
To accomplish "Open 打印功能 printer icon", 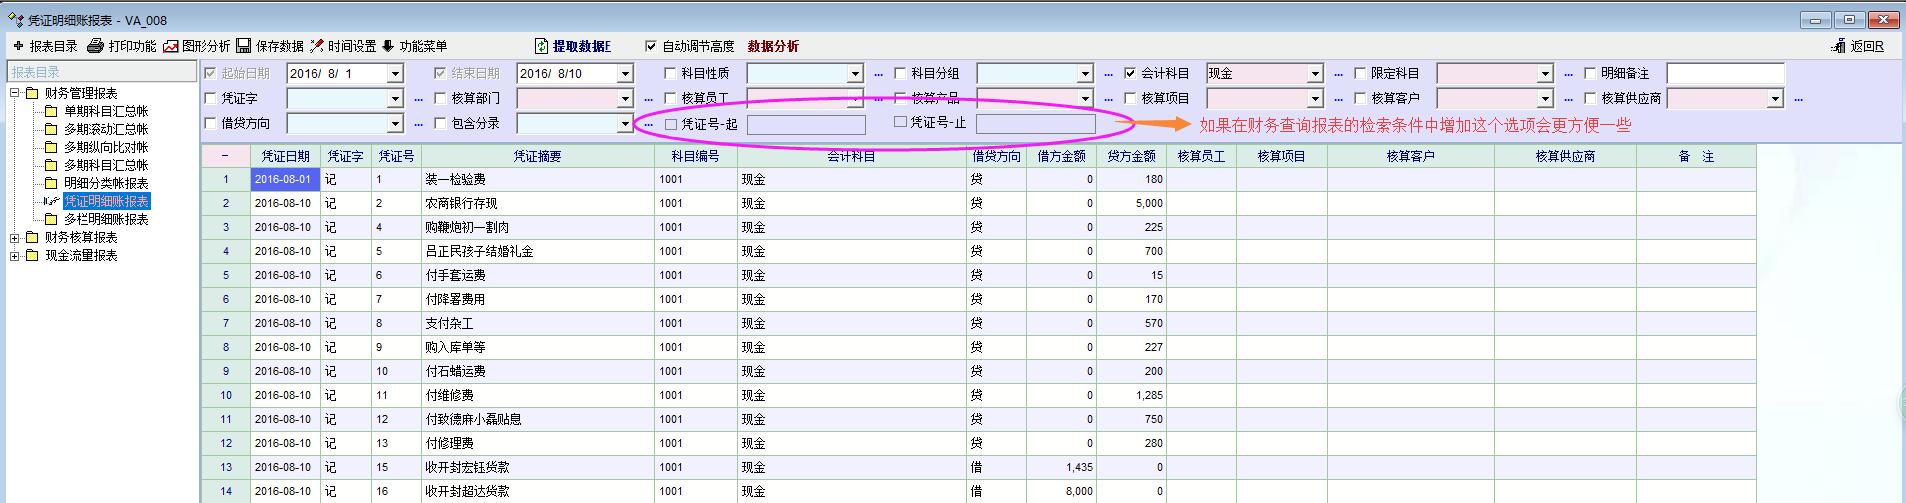I will (96, 46).
